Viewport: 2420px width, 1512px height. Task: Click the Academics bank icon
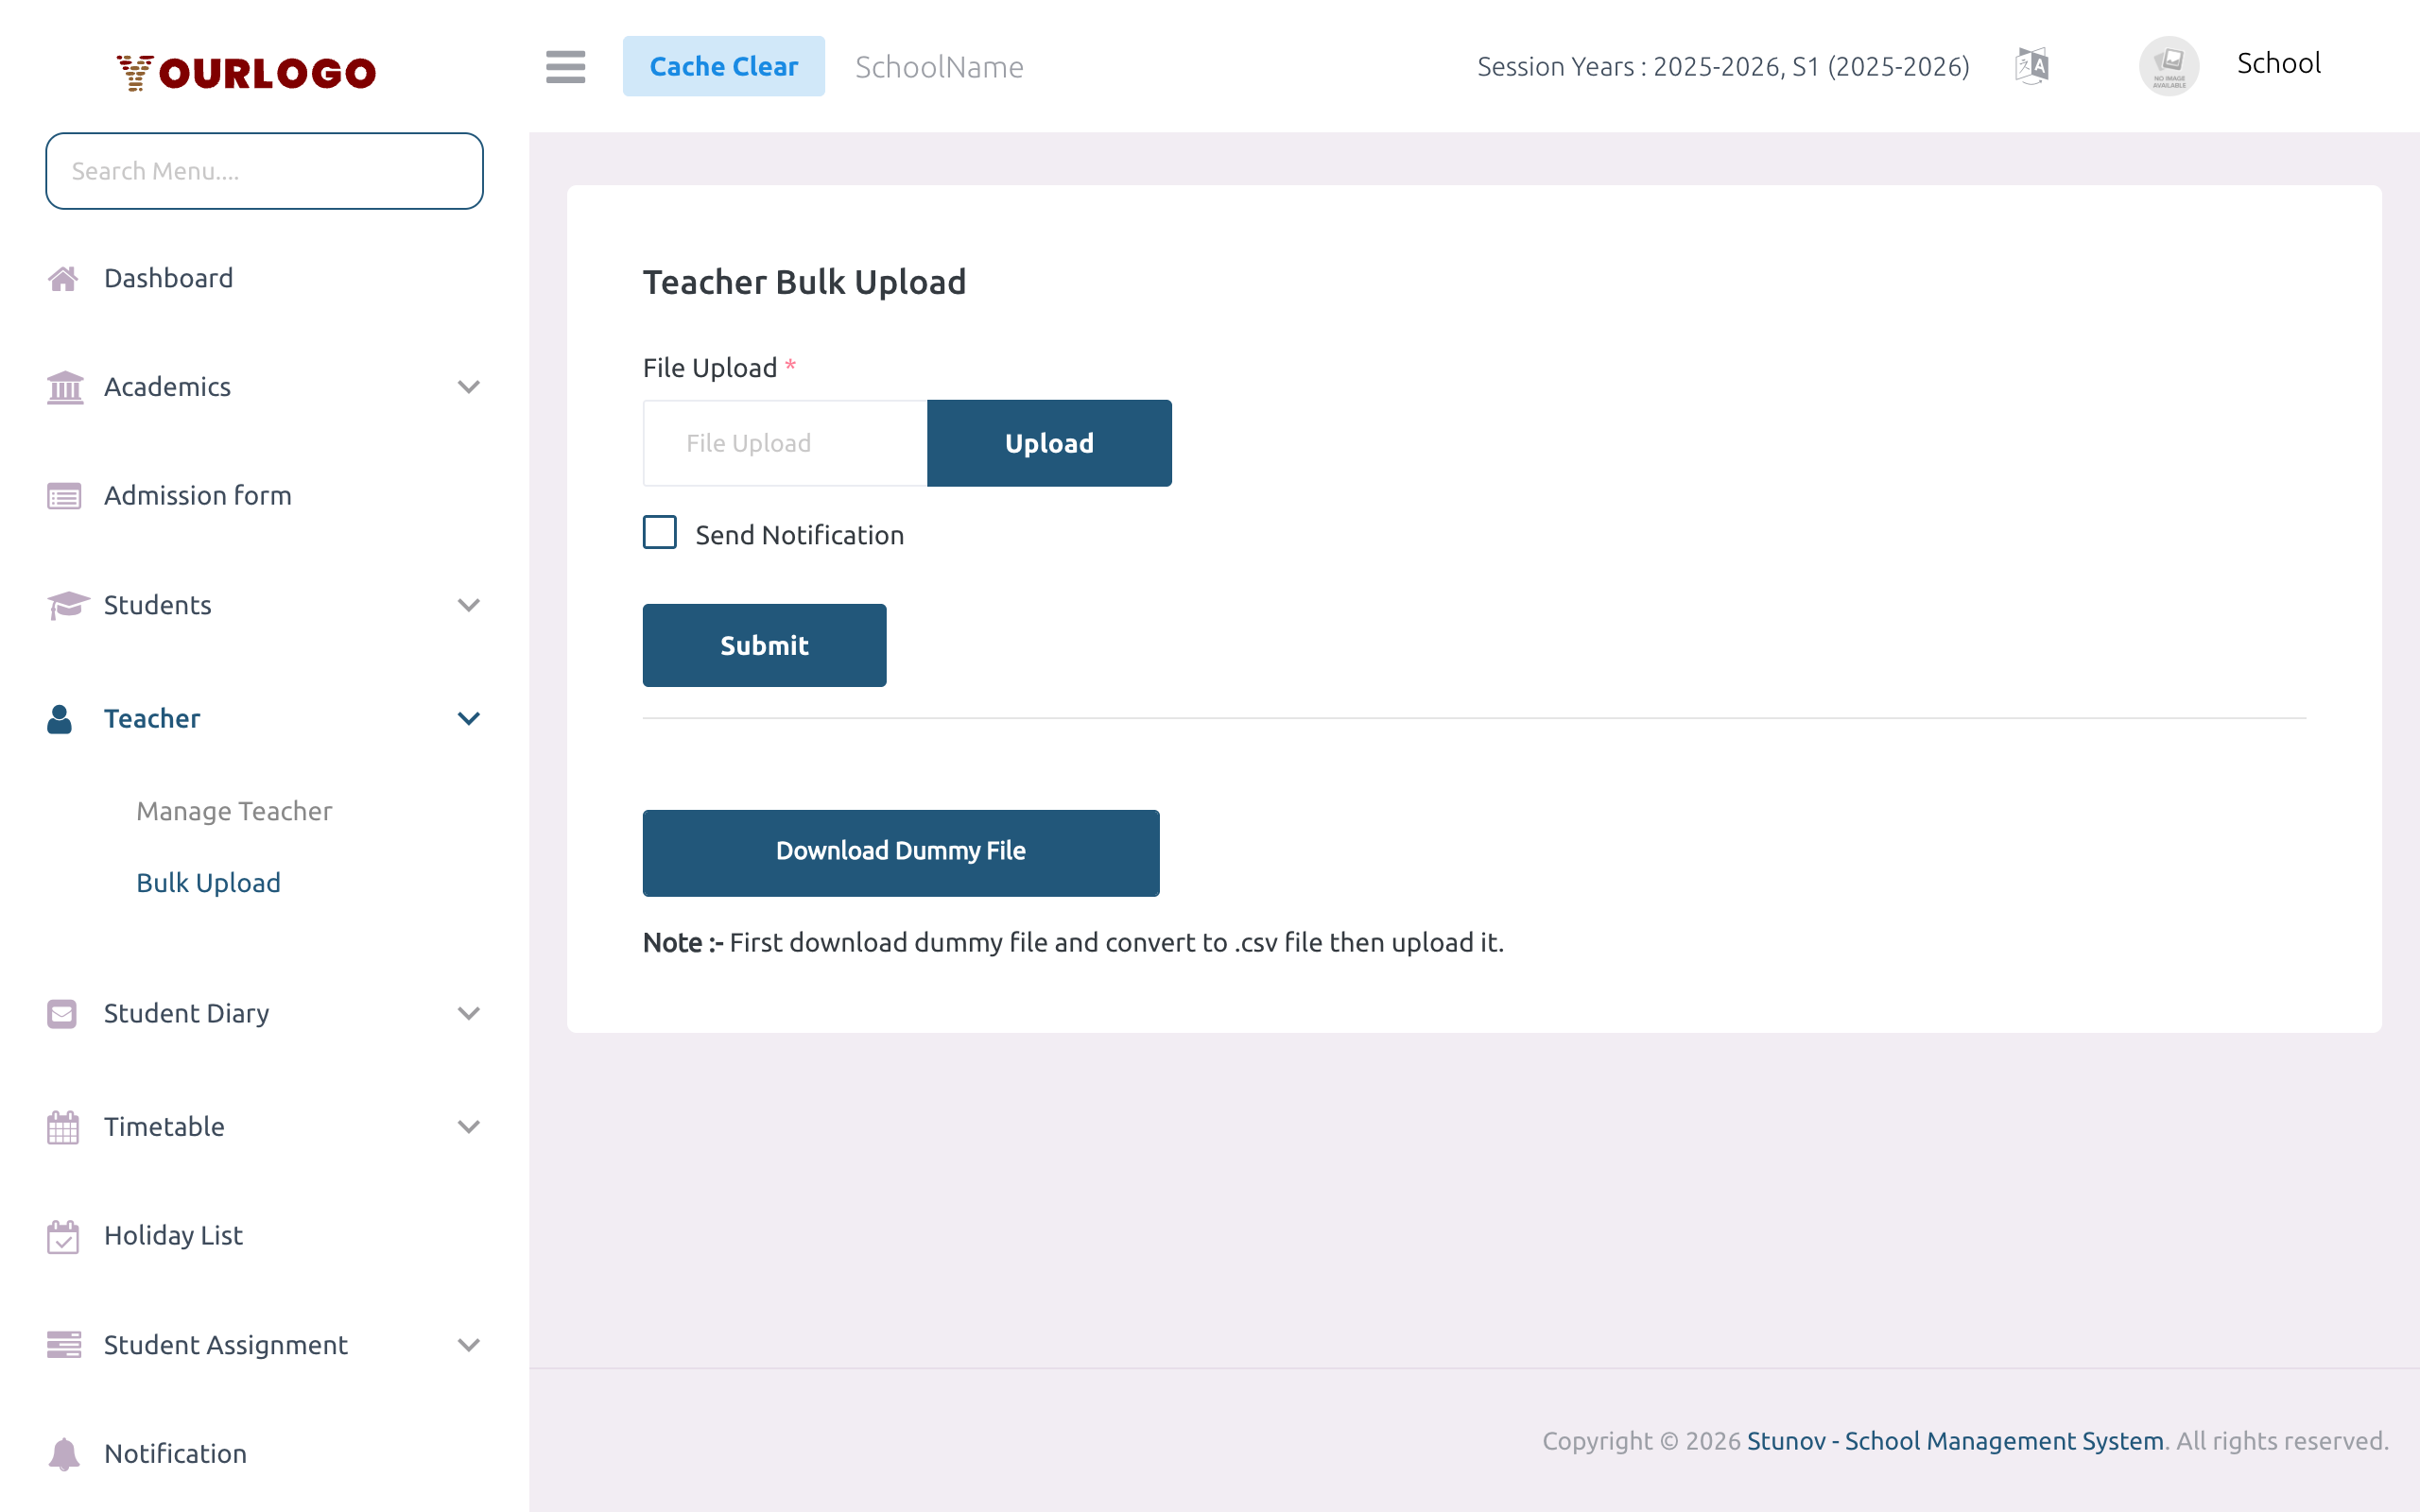click(63, 387)
